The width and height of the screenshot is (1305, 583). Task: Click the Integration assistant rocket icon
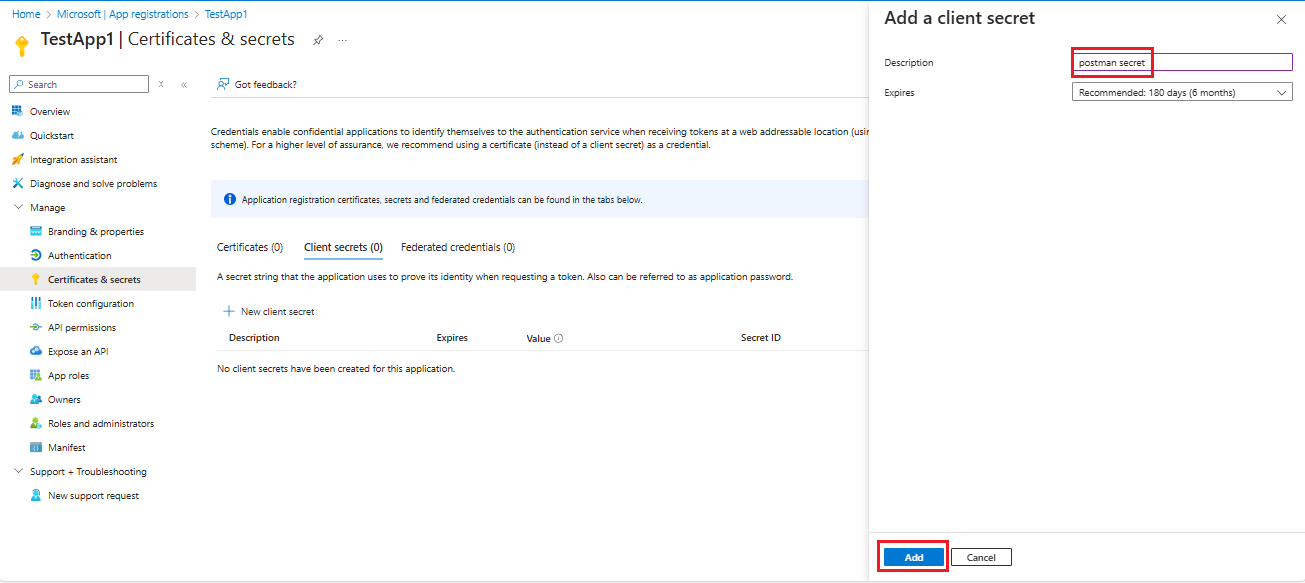coord(17,159)
